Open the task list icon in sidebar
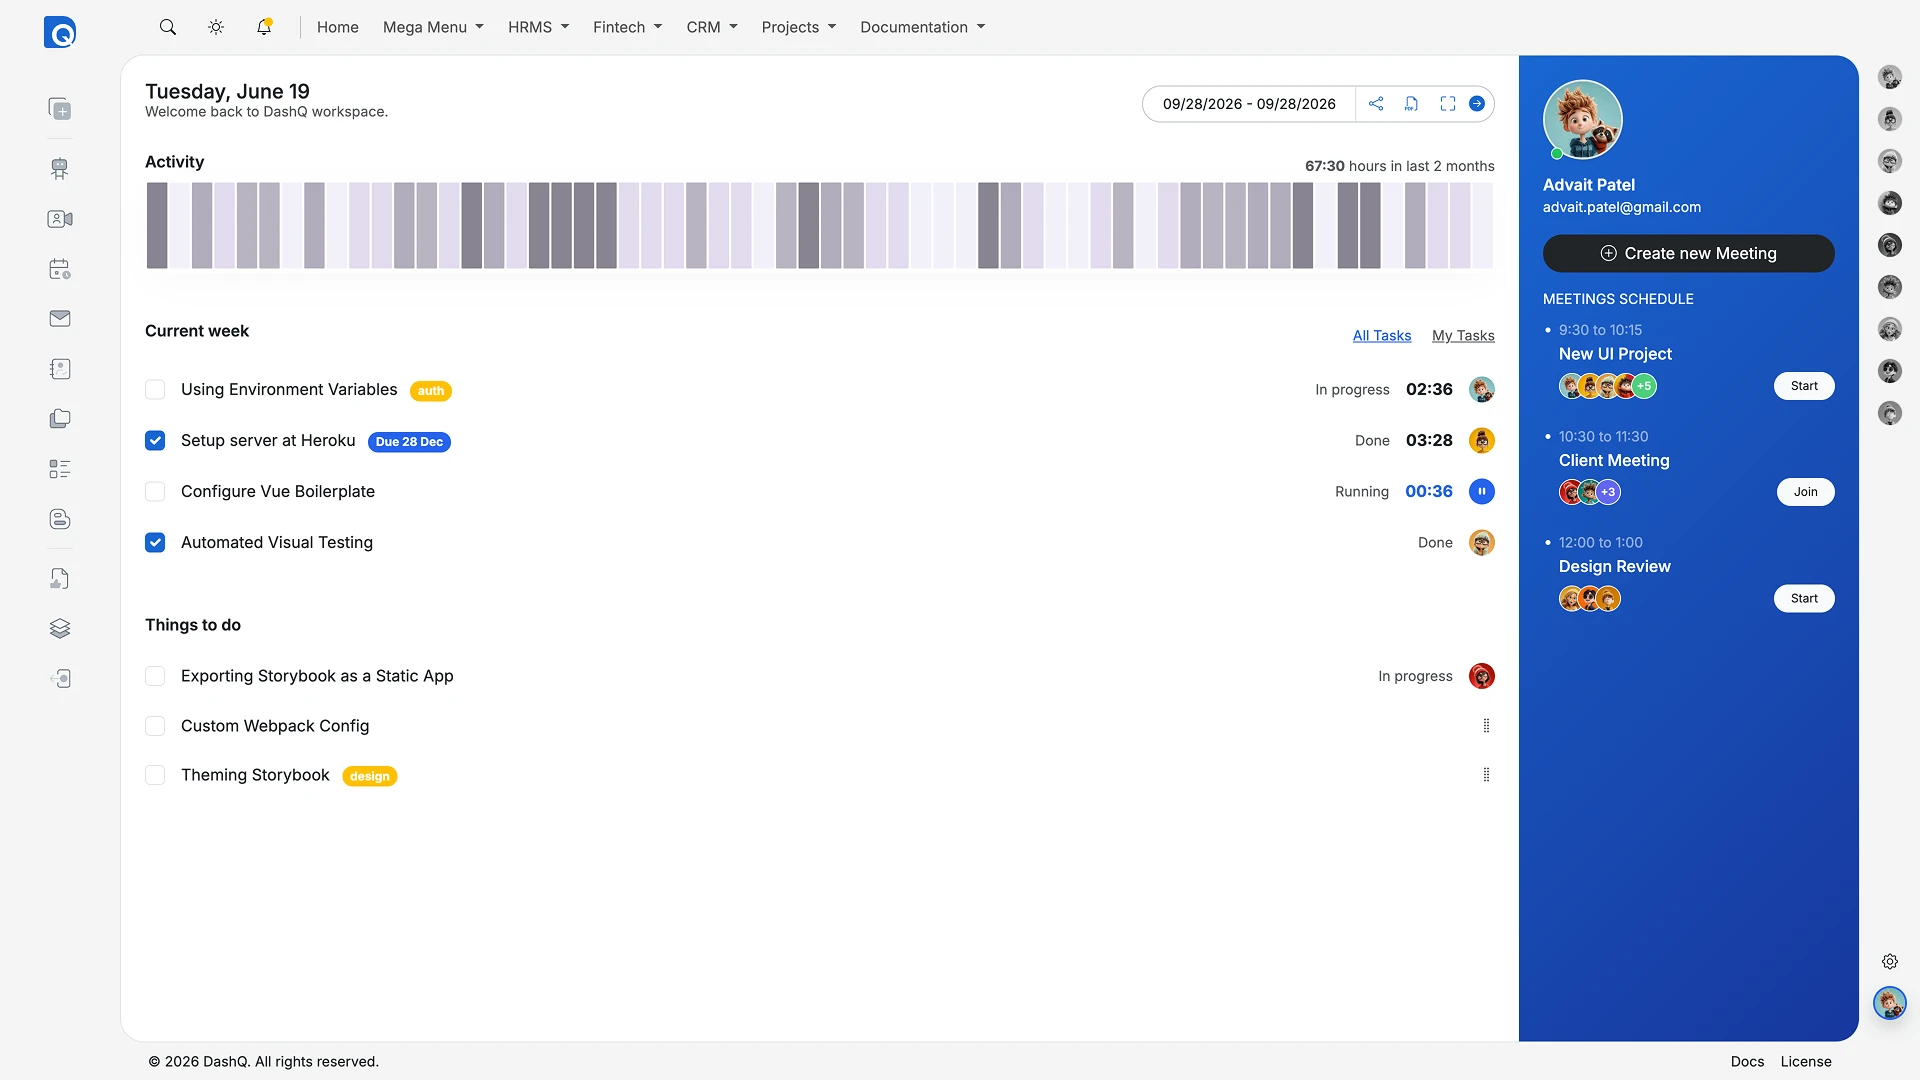1920x1080 pixels. 60,469
